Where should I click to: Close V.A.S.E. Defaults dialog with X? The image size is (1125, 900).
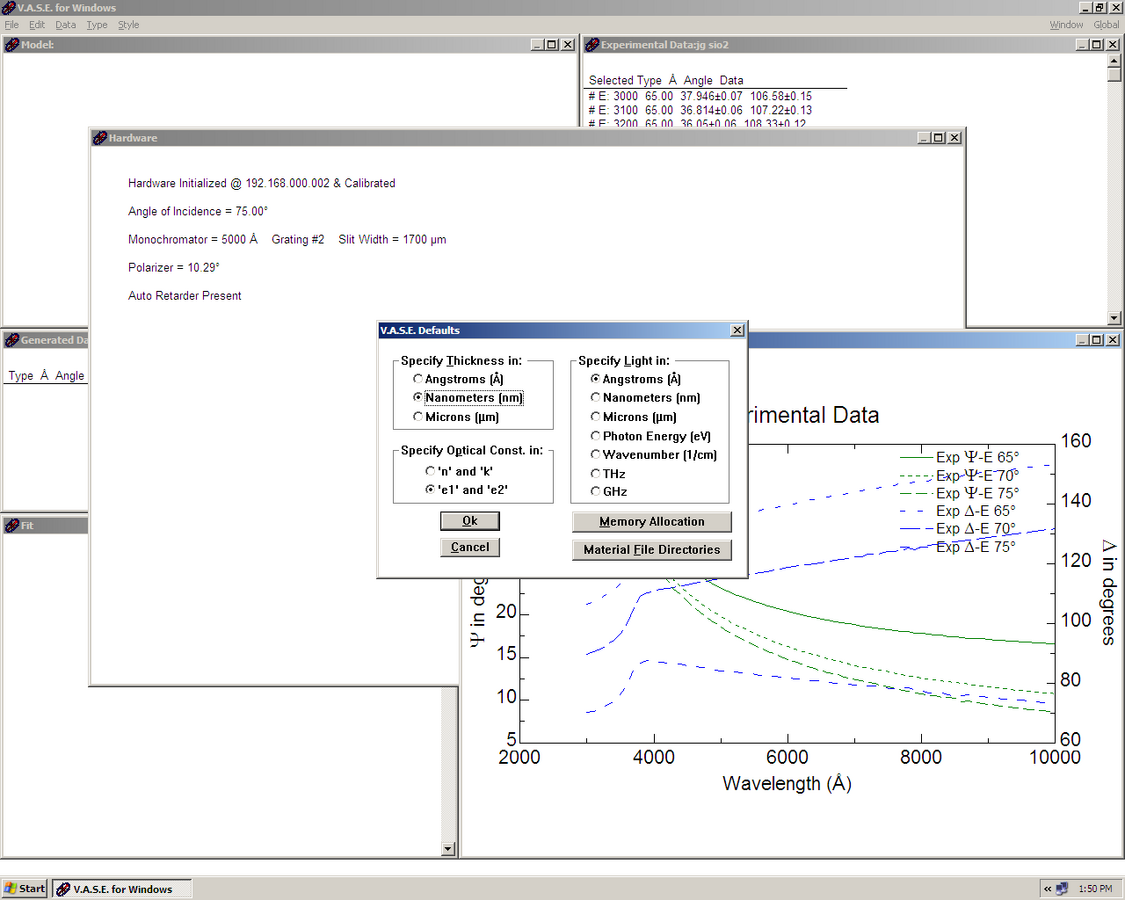(x=737, y=330)
